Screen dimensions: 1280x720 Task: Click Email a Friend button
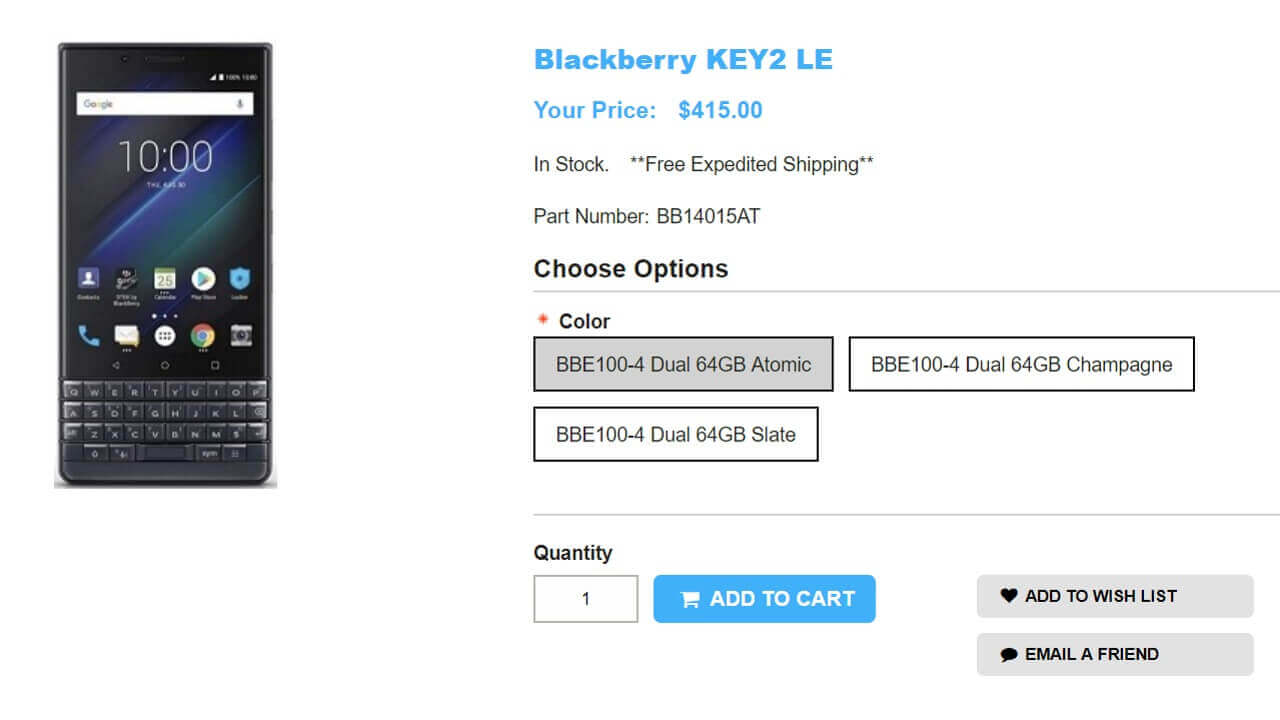1114,655
